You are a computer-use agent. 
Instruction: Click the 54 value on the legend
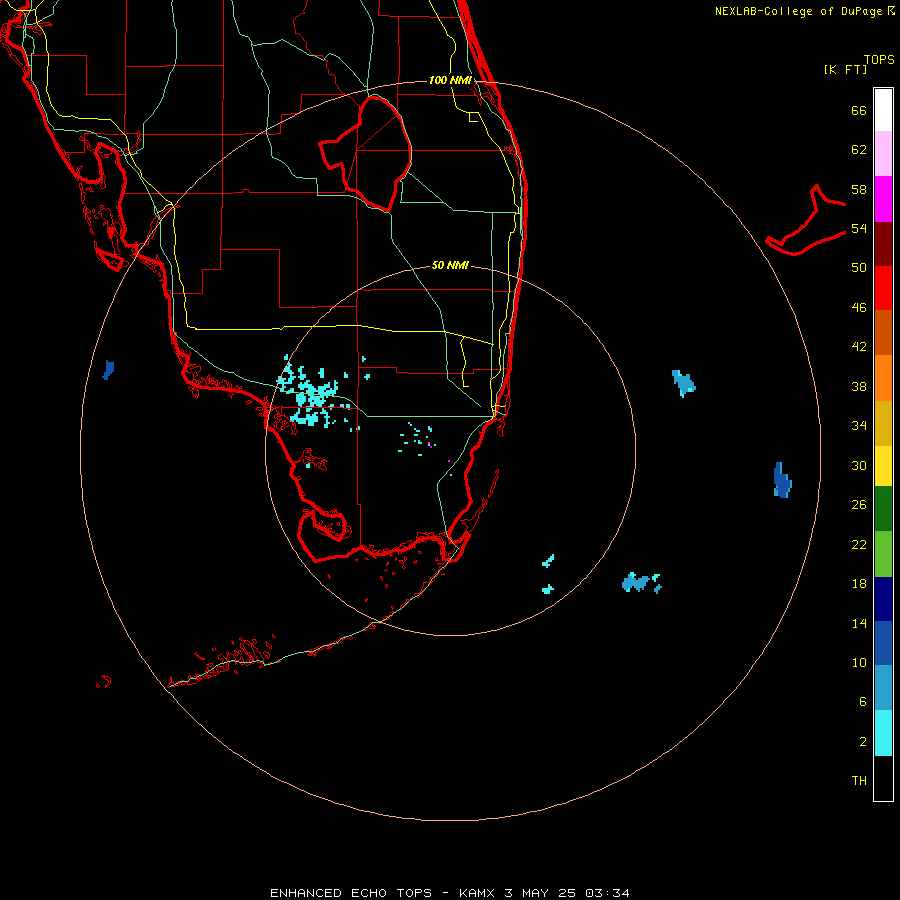pyautogui.click(x=859, y=228)
